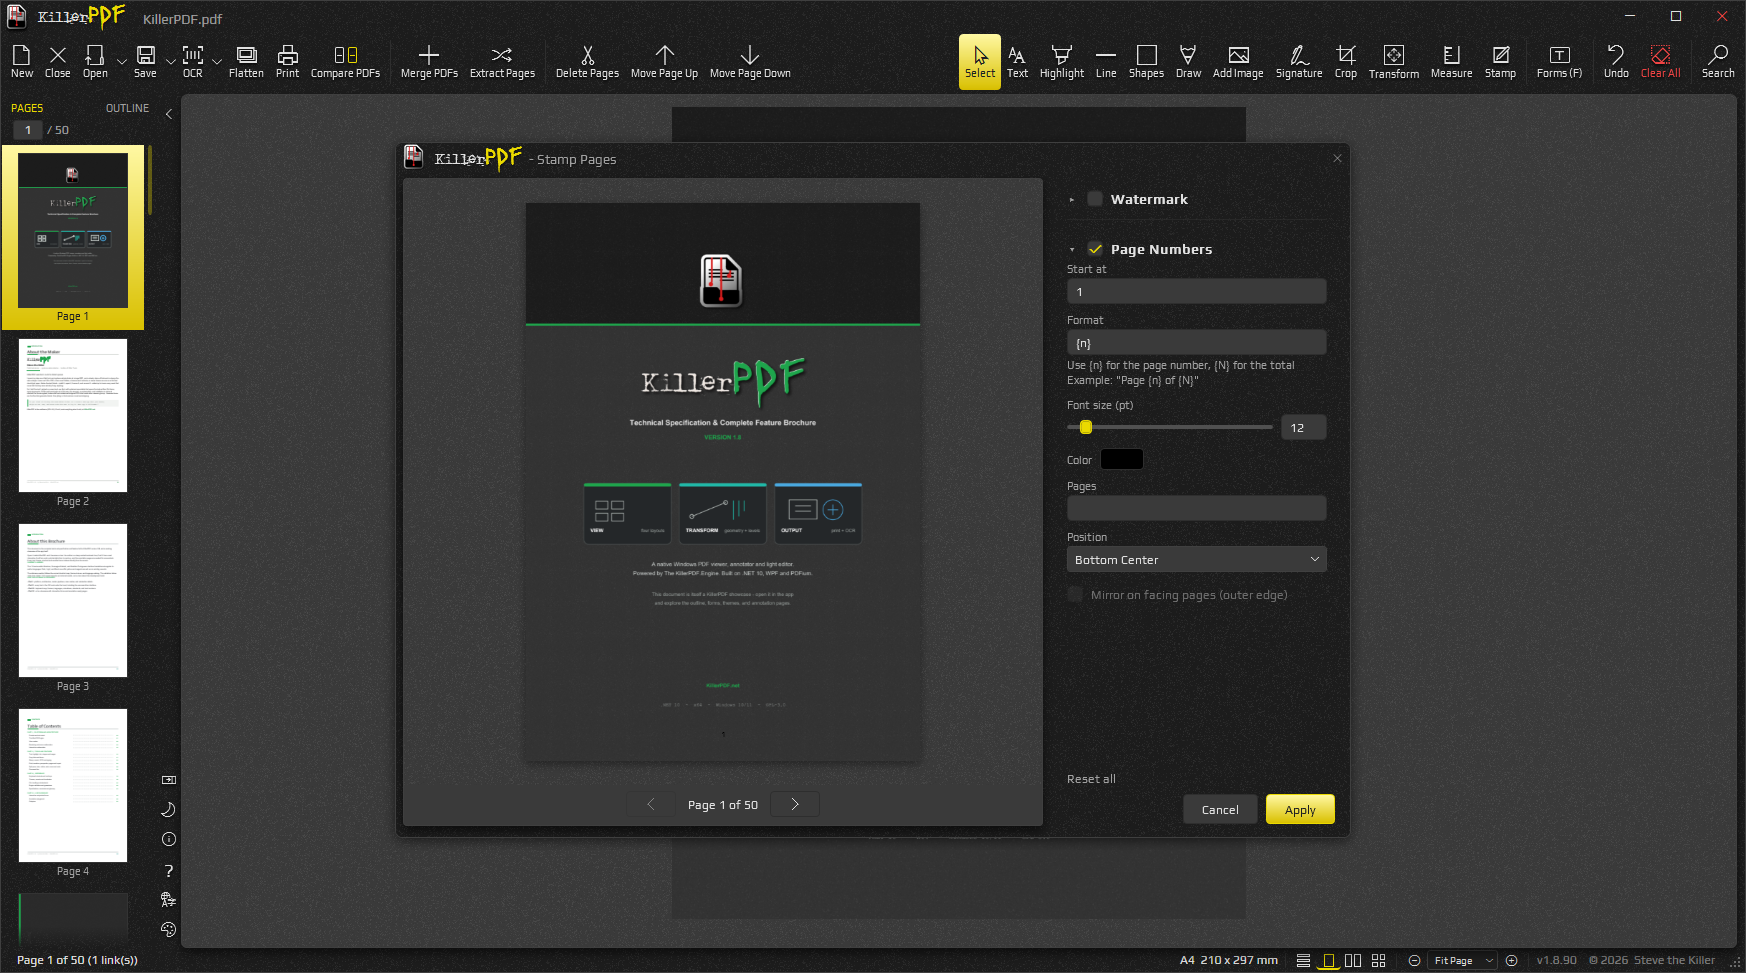Close the Stamp Pages dialog
1746x973 pixels.
(x=1337, y=158)
